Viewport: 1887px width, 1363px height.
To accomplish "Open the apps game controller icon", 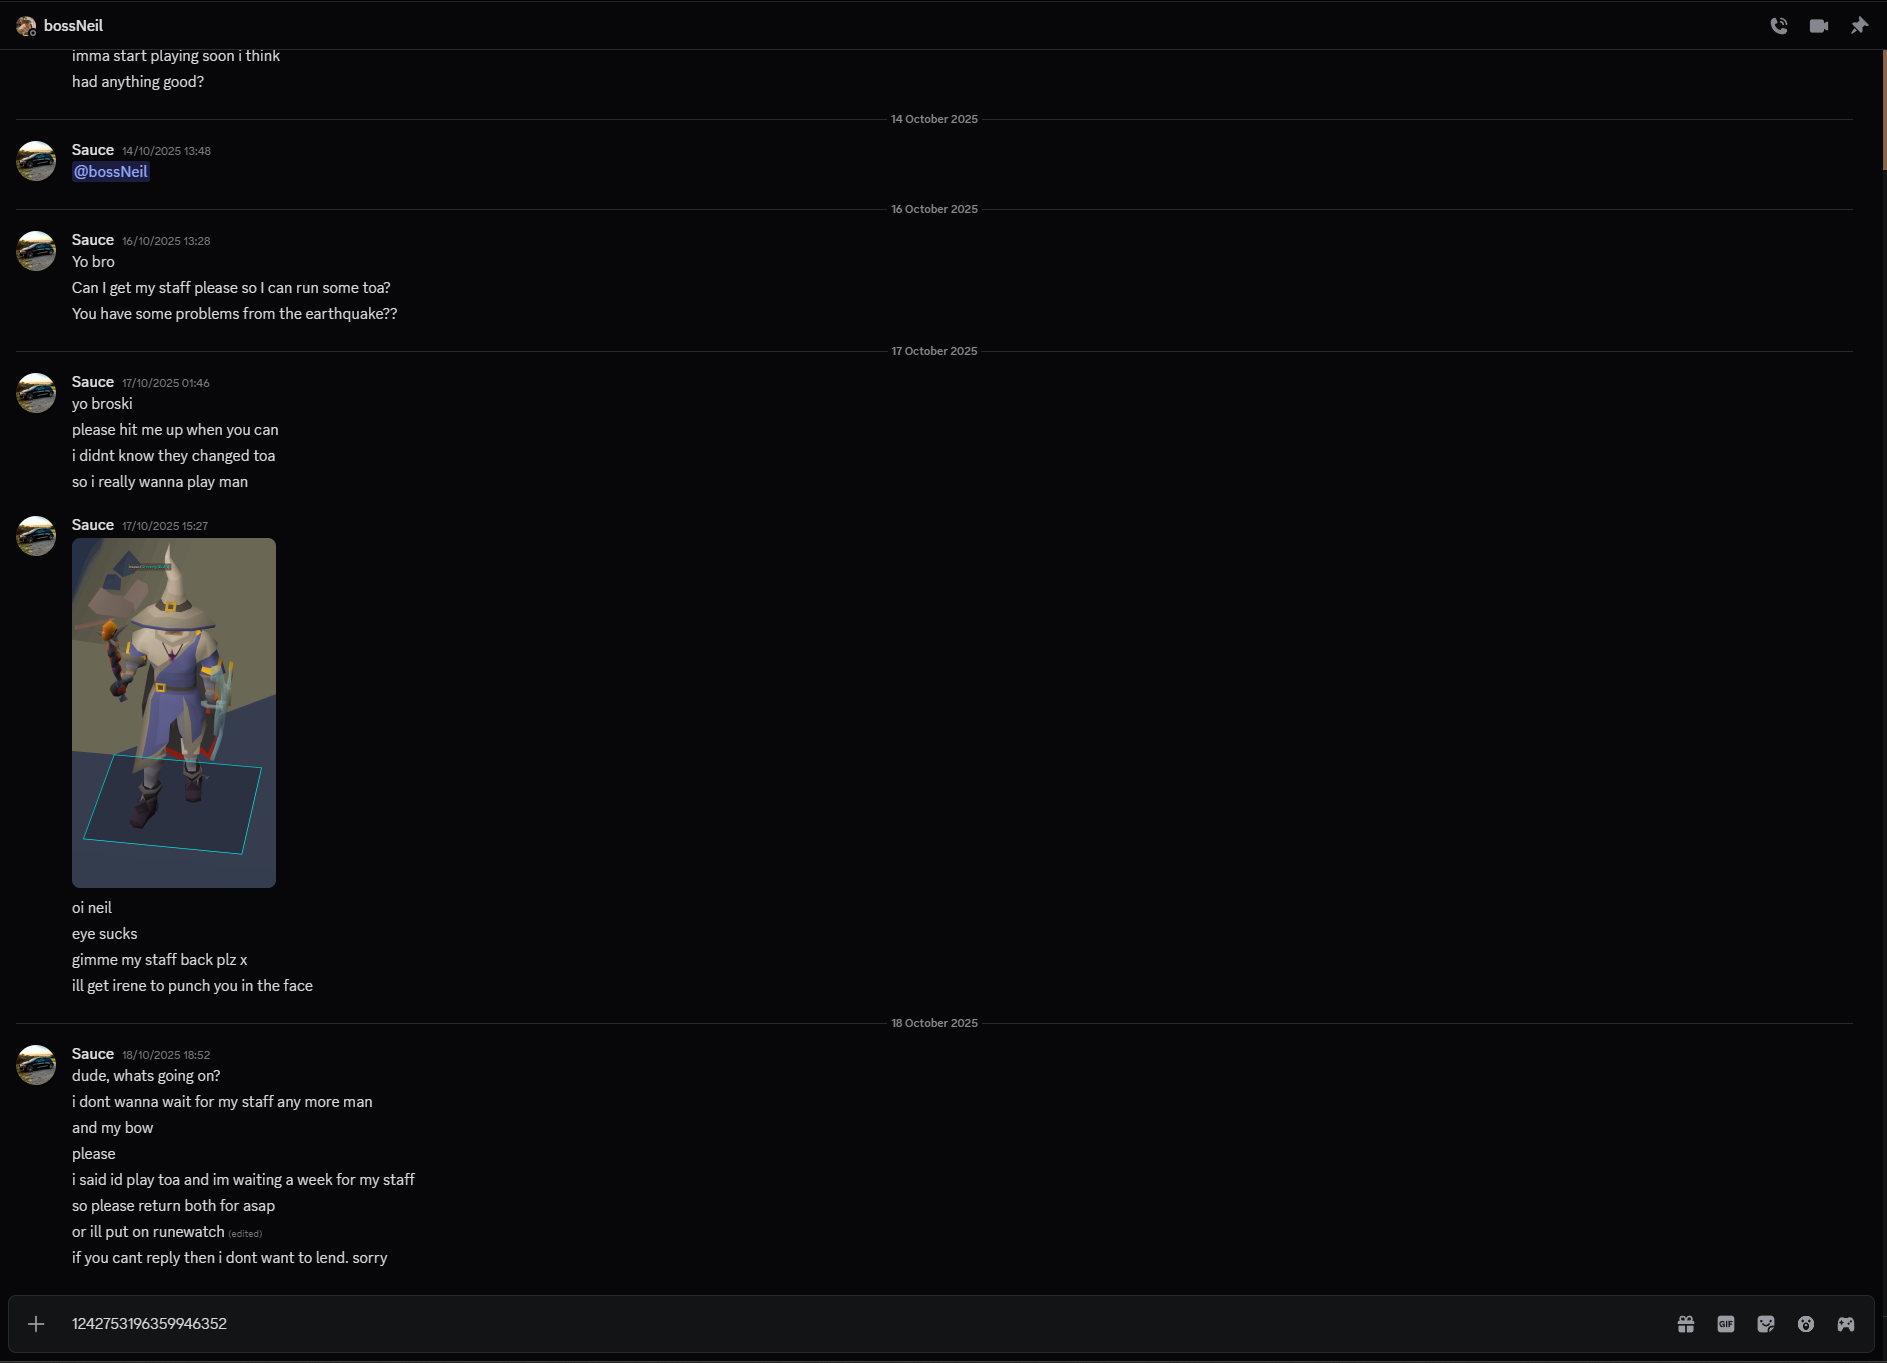I will tap(1845, 1324).
